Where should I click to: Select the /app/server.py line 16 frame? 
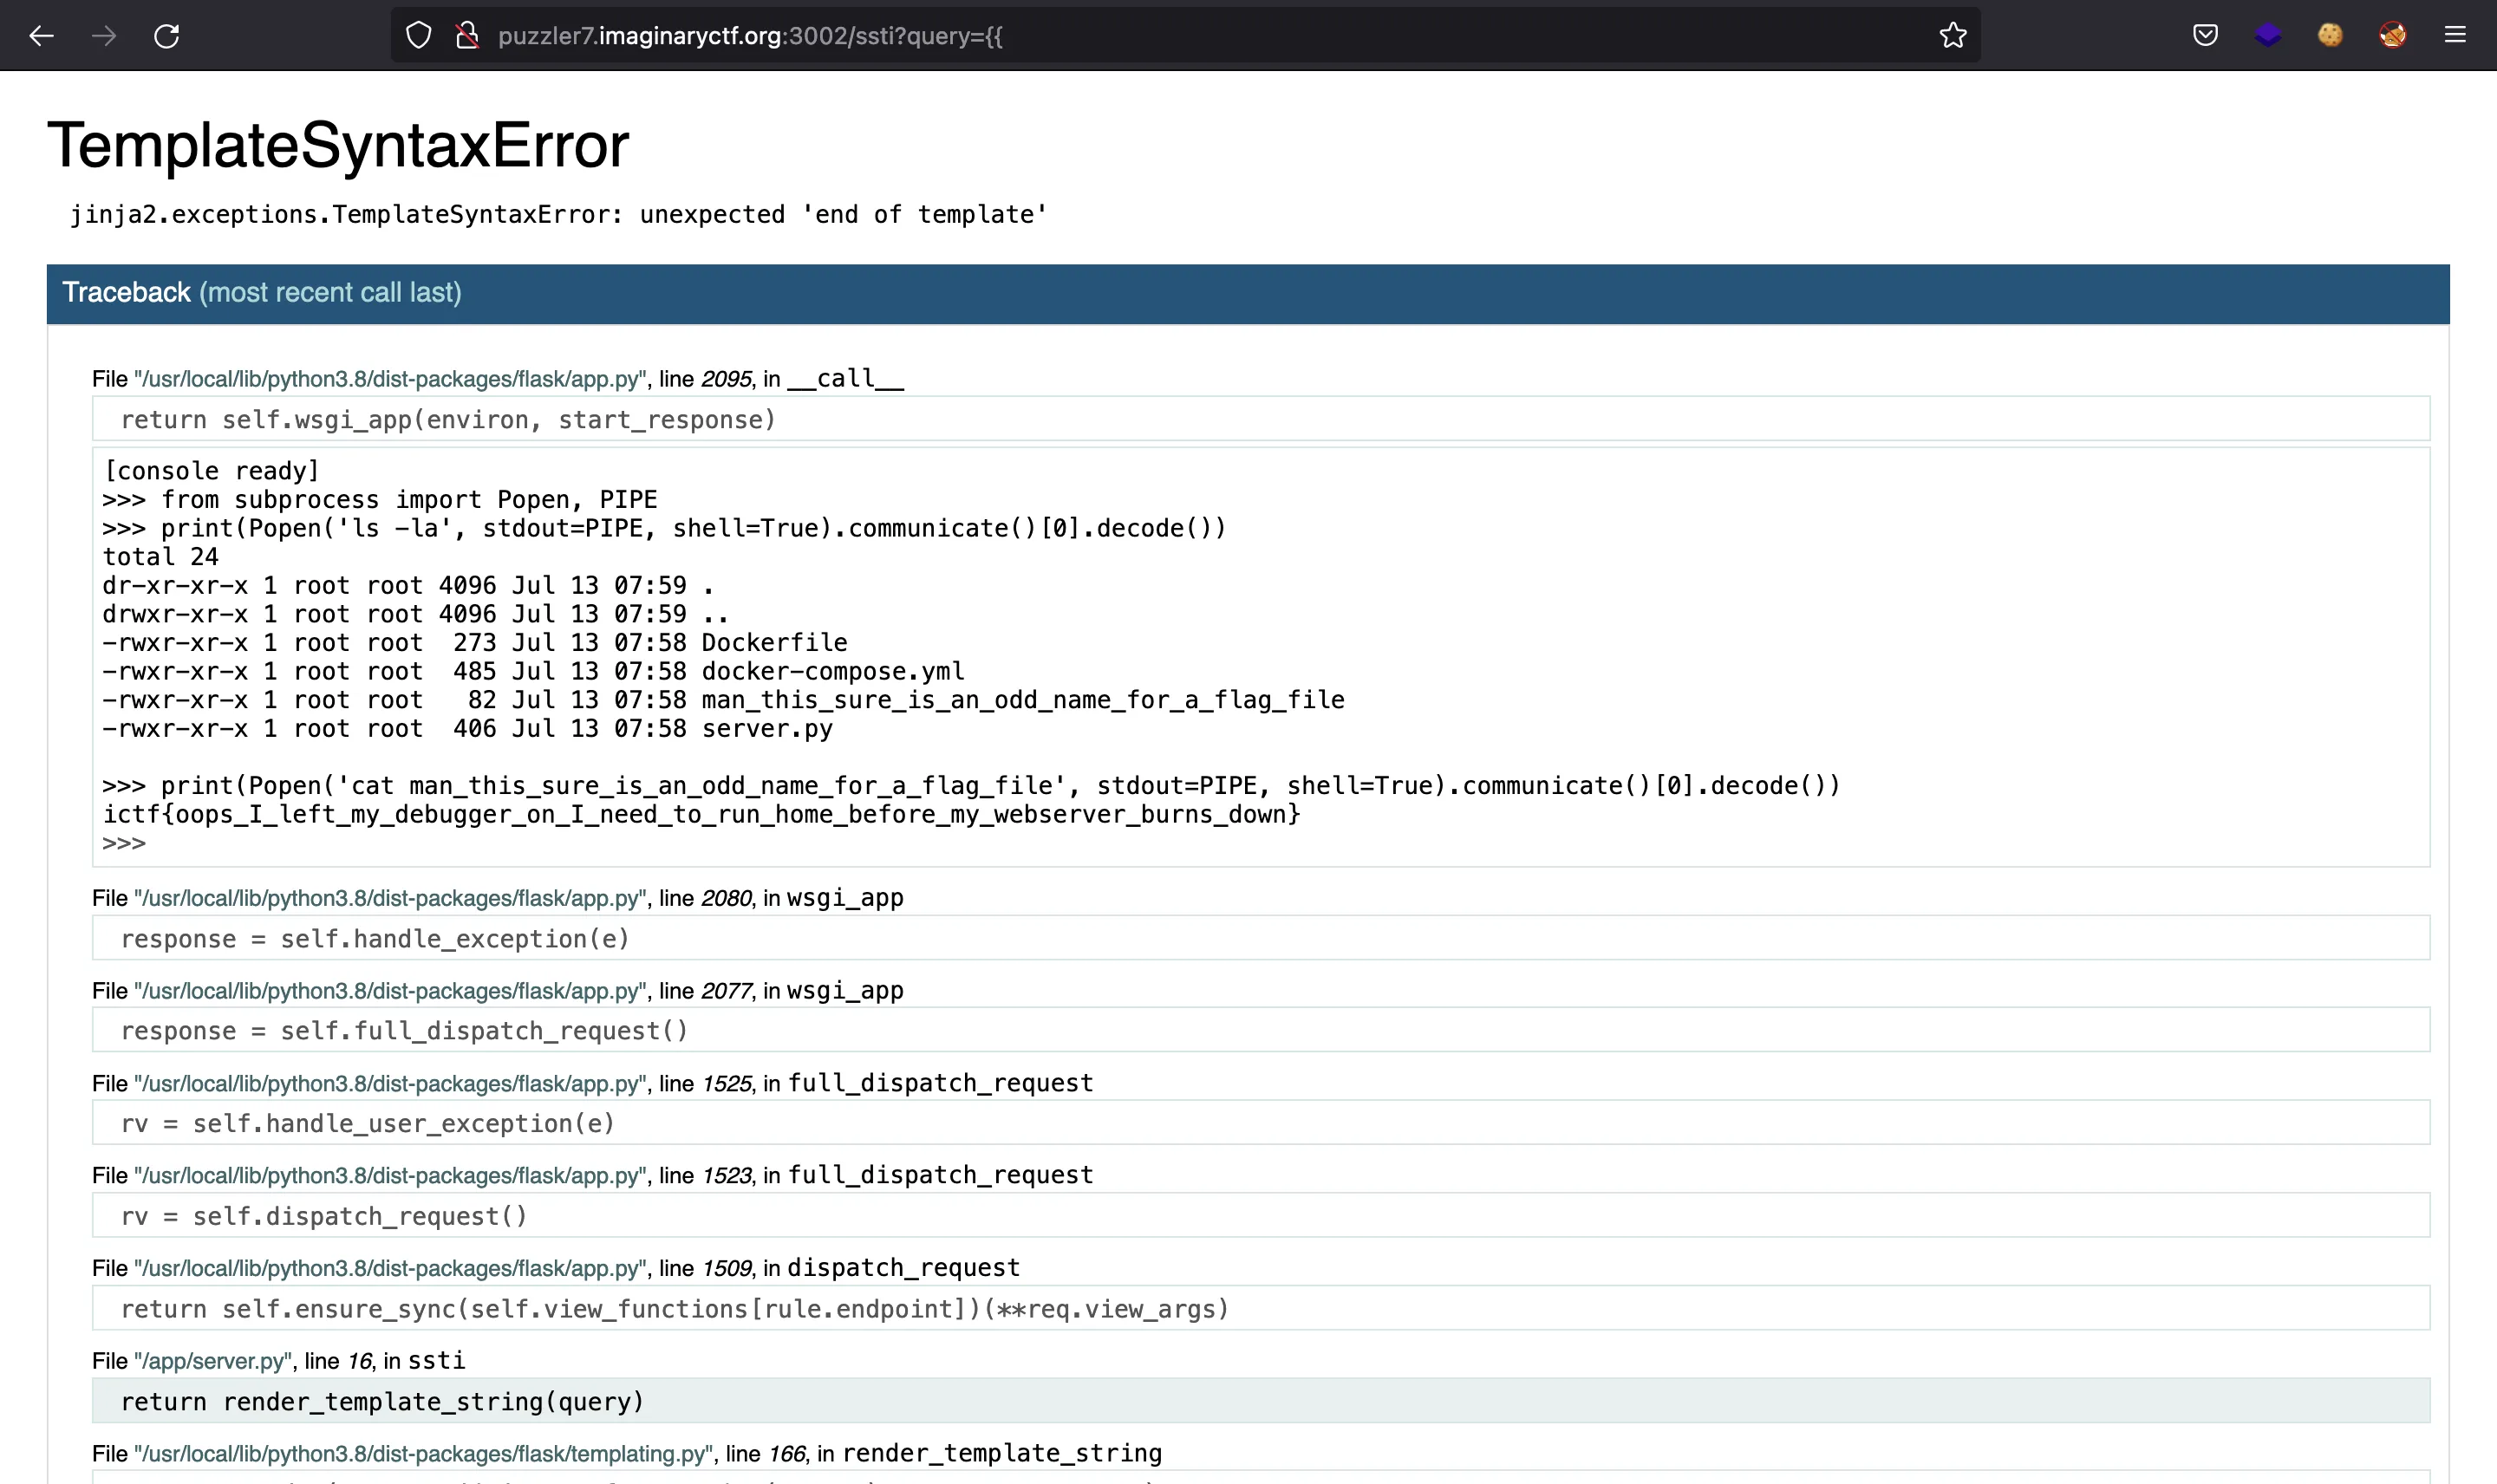click(x=279, y=1361)
